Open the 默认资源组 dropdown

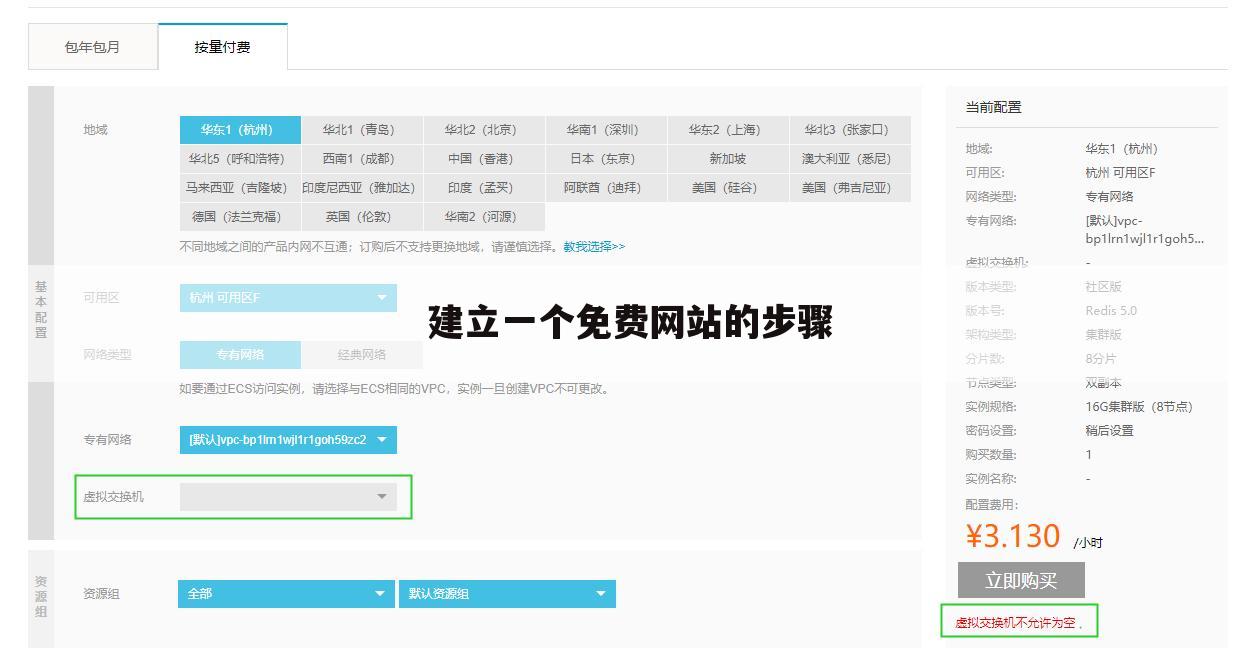505,593
